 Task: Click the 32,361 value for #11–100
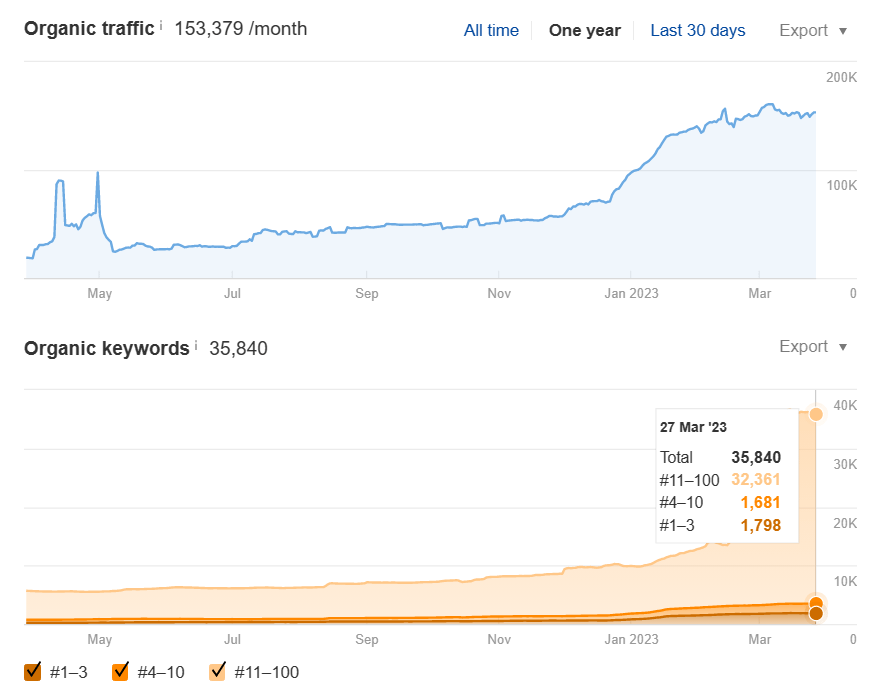756,480
